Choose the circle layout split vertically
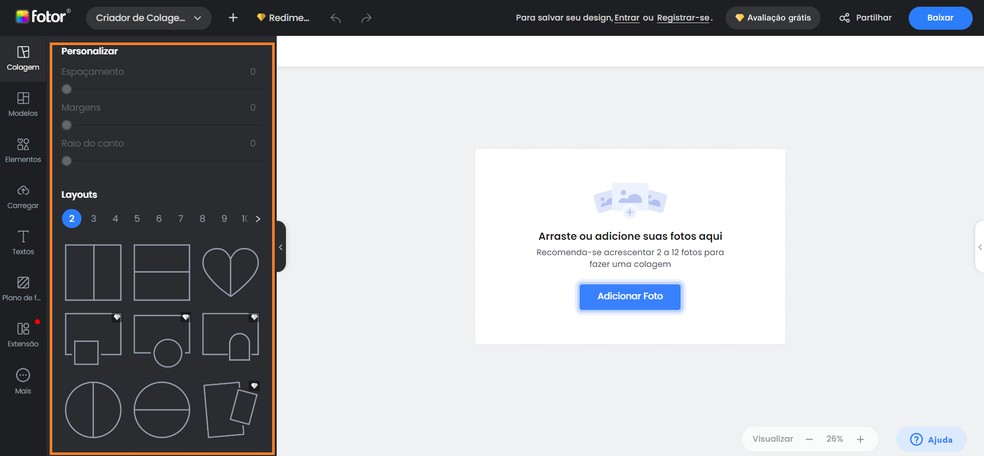Screen dimensions: 984x456 94,410
